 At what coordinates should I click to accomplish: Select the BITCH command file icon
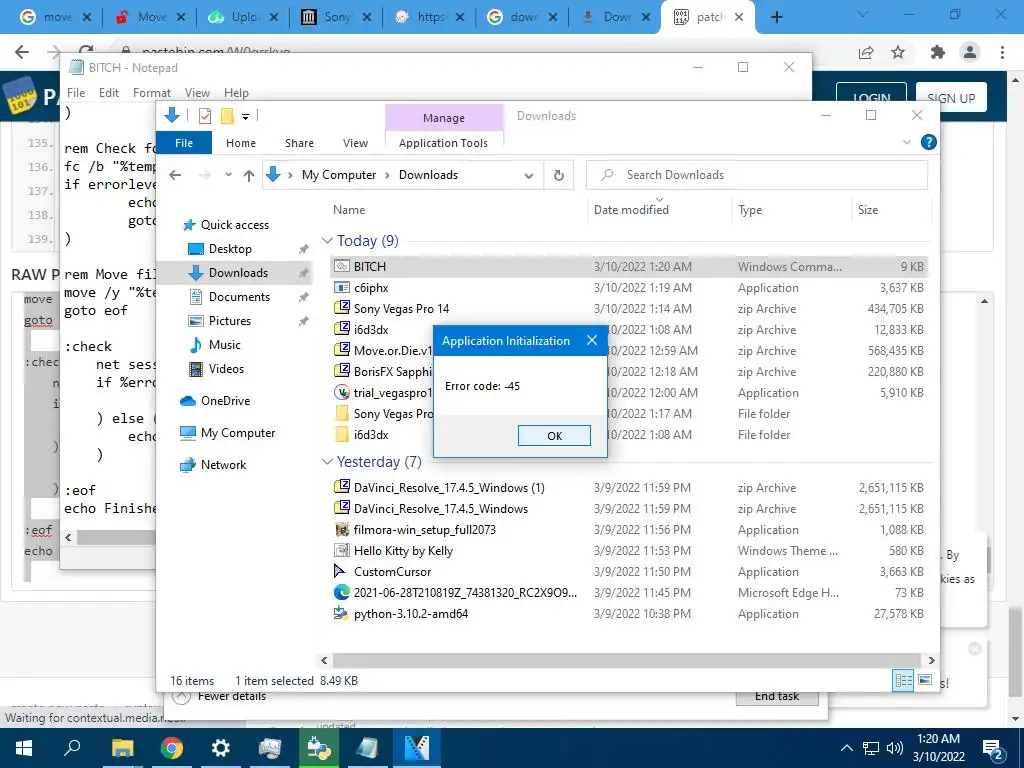tap(342, 266)
